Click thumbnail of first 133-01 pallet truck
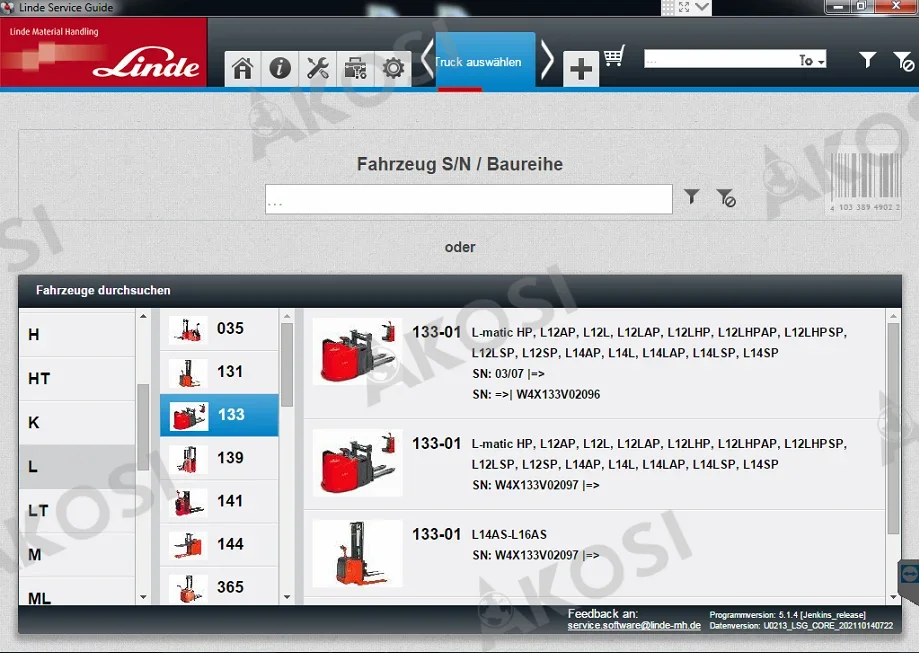This screenshot has height=653, width=919. click(x=358, y=352)
